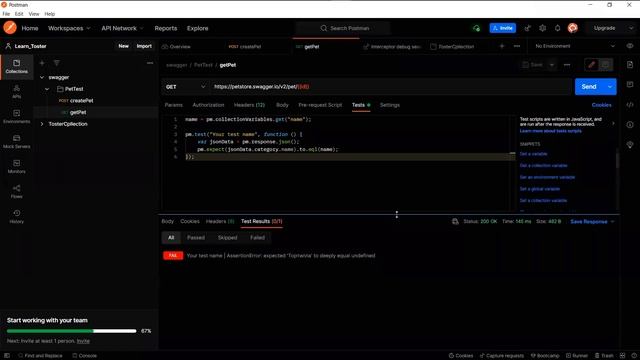Filter test results by Failed

click(257, 238)
